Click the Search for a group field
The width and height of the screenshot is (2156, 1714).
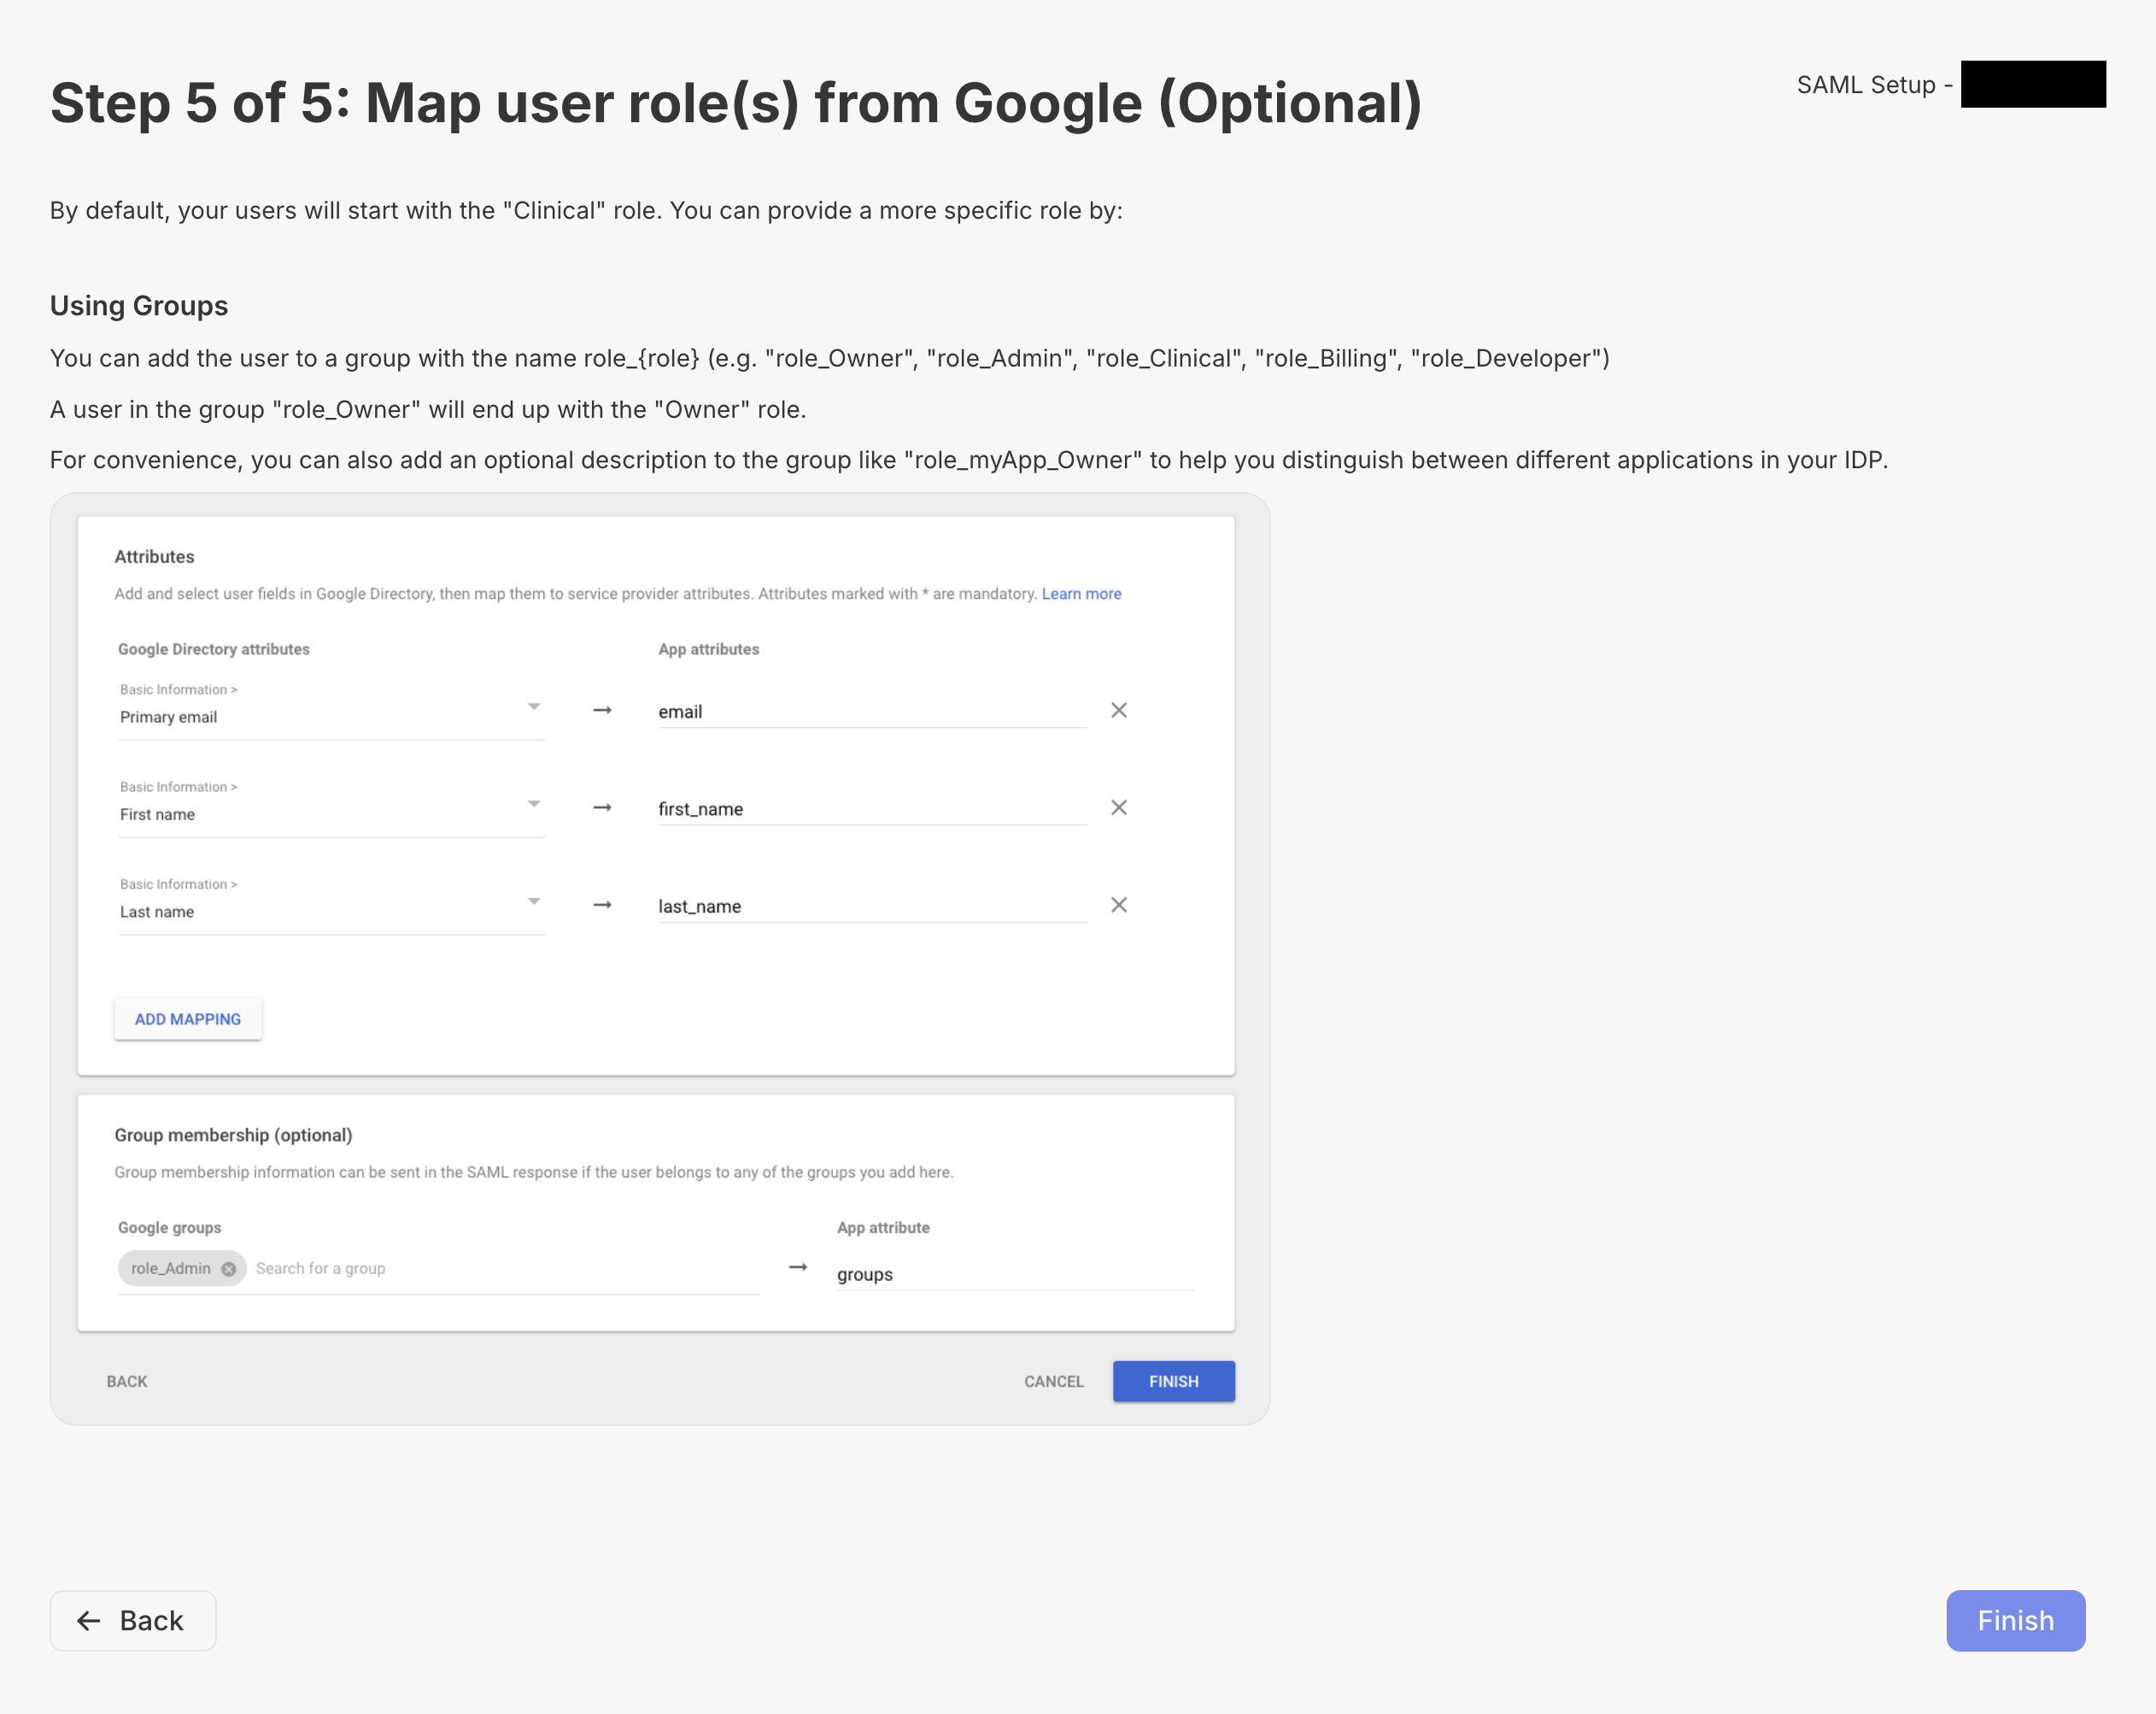click(x=505, y=1268)
